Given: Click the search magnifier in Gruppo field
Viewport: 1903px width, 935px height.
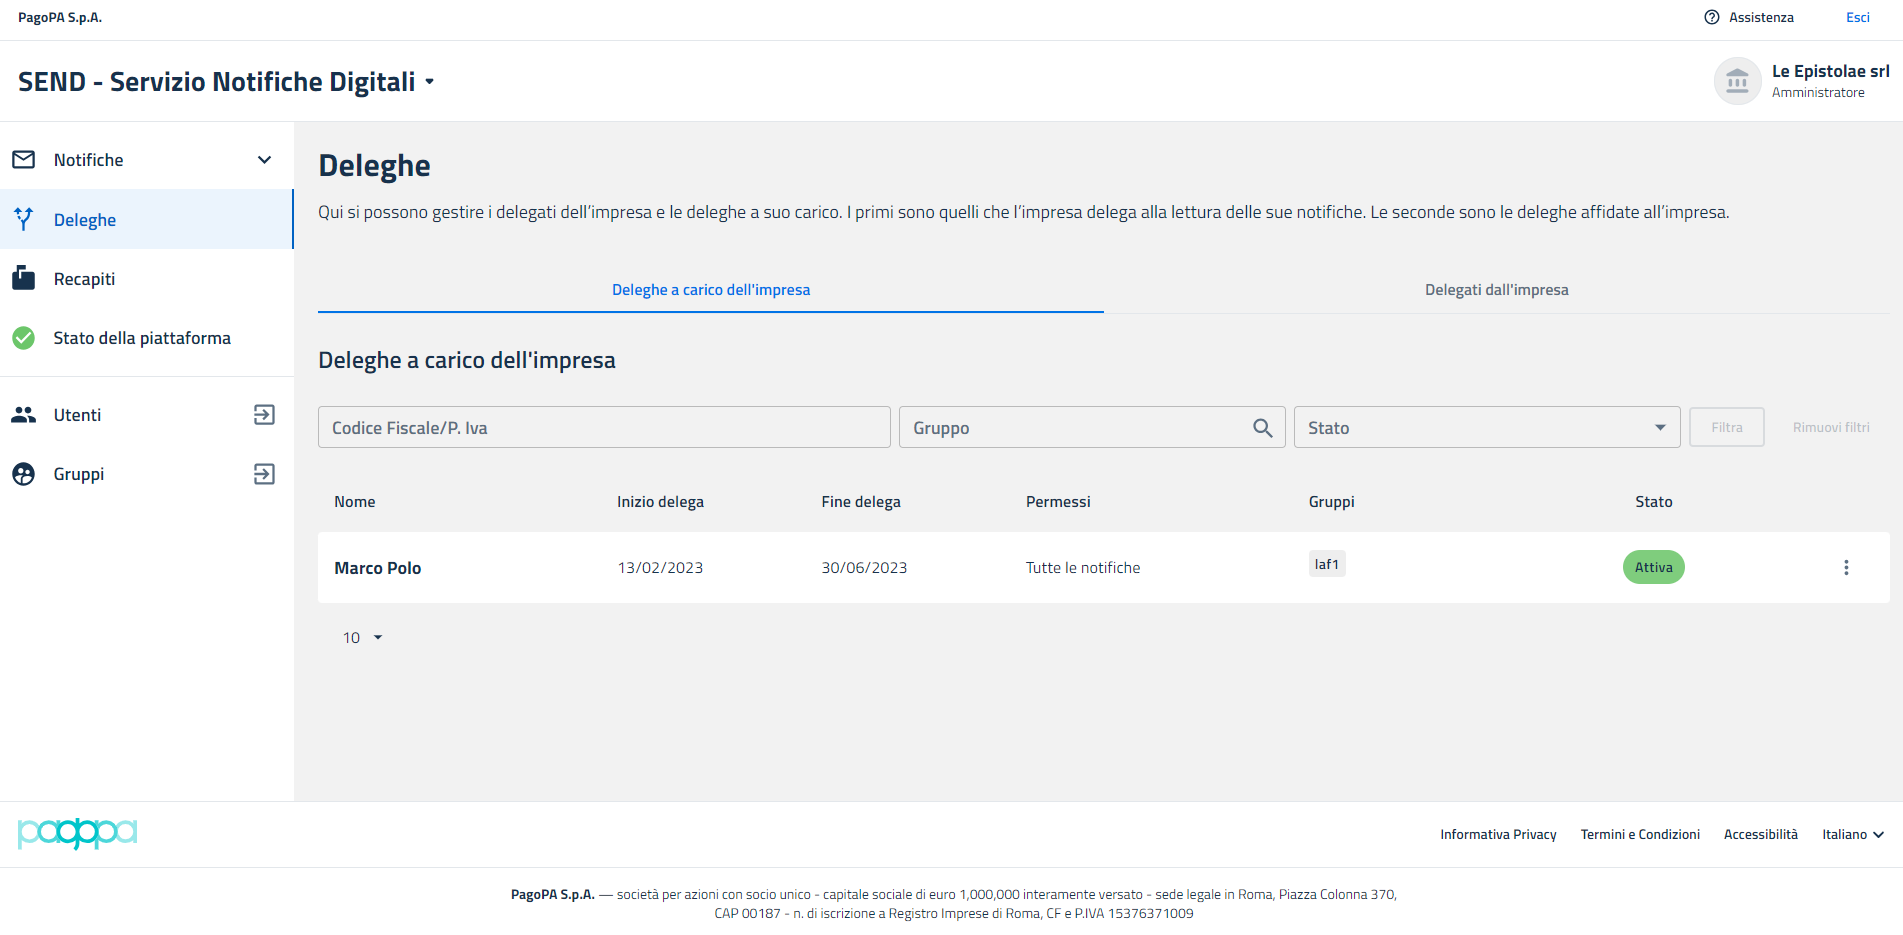Looking at the screenshot, I should (1262, 428).
